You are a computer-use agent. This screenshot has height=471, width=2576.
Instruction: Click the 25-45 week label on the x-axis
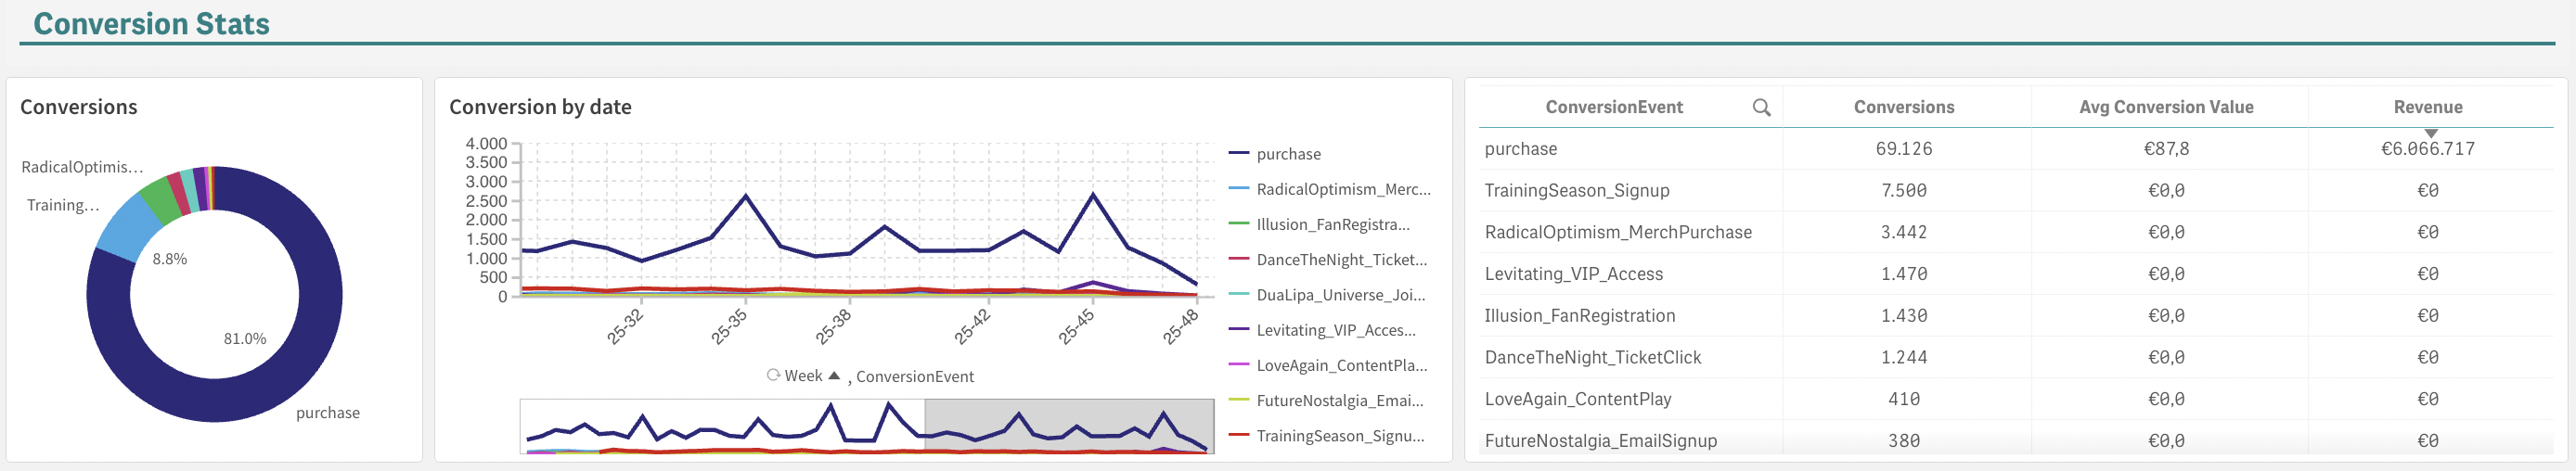[1076, 327]
